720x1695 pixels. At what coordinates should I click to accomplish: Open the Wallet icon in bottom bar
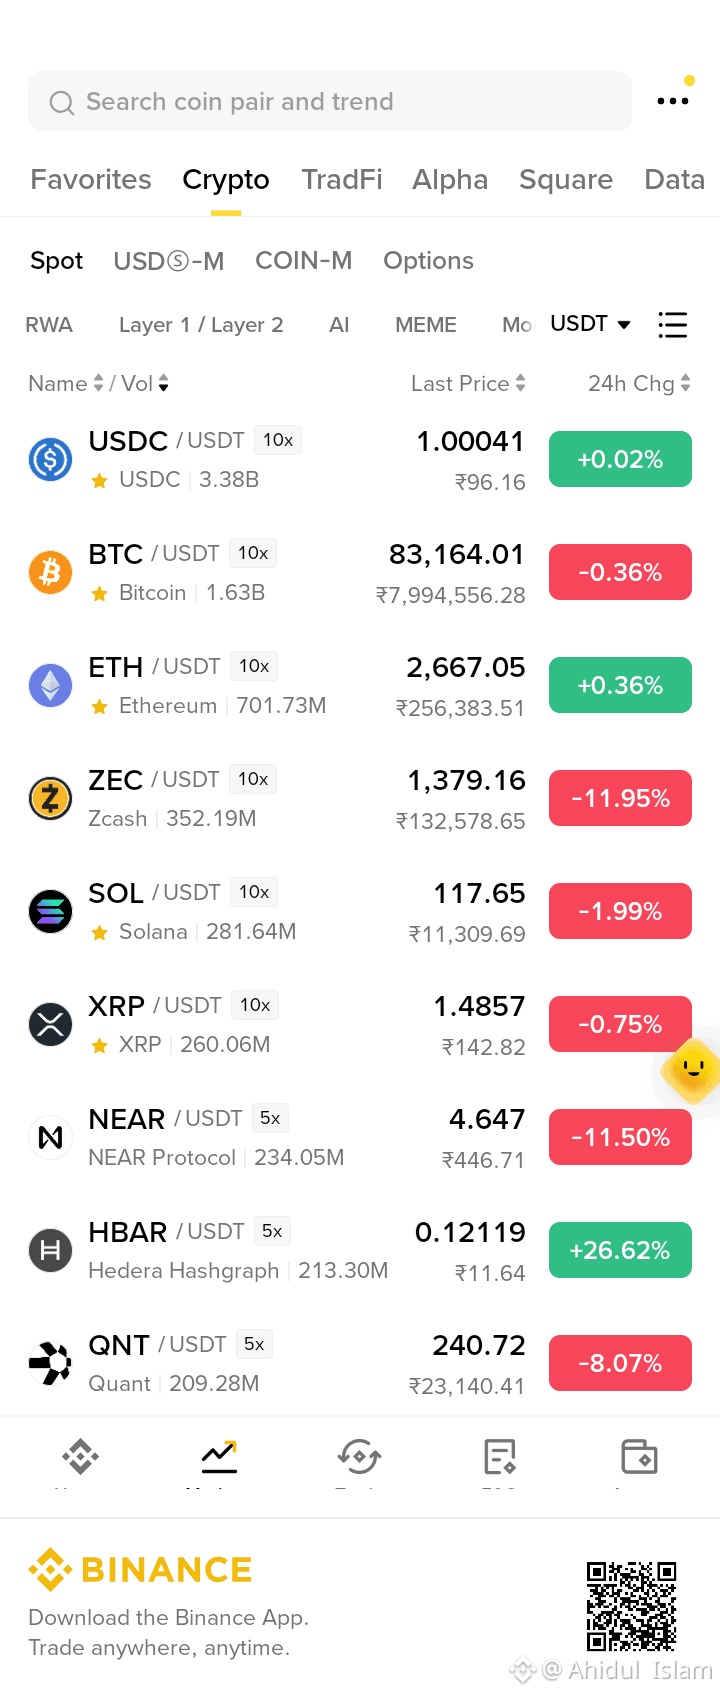[639, 1456]
